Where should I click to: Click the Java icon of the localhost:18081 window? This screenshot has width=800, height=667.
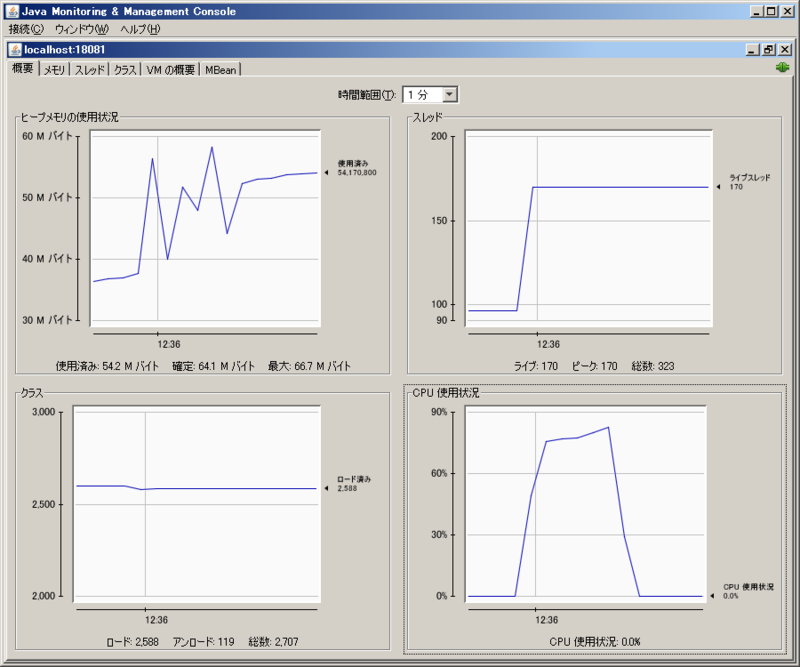[x=16, y=50]
